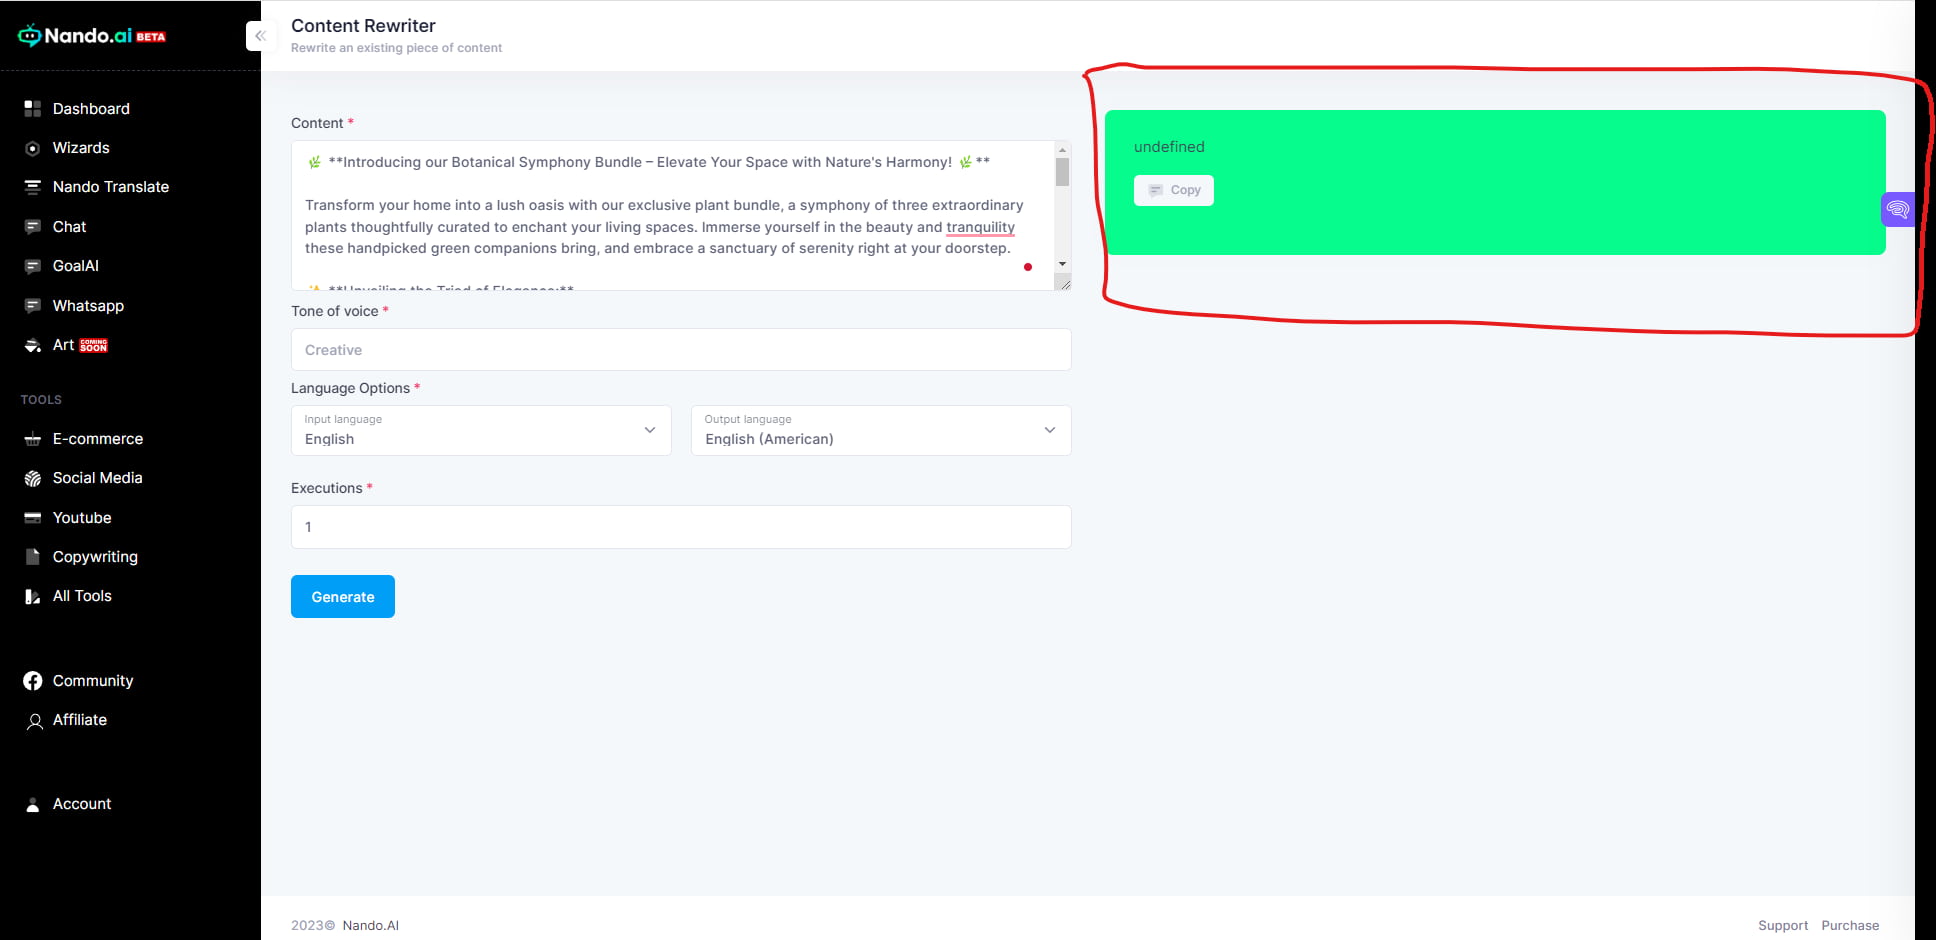Open the Whatsapp tool
This screenshot has width=1936, height=940.
coord(88,305)
